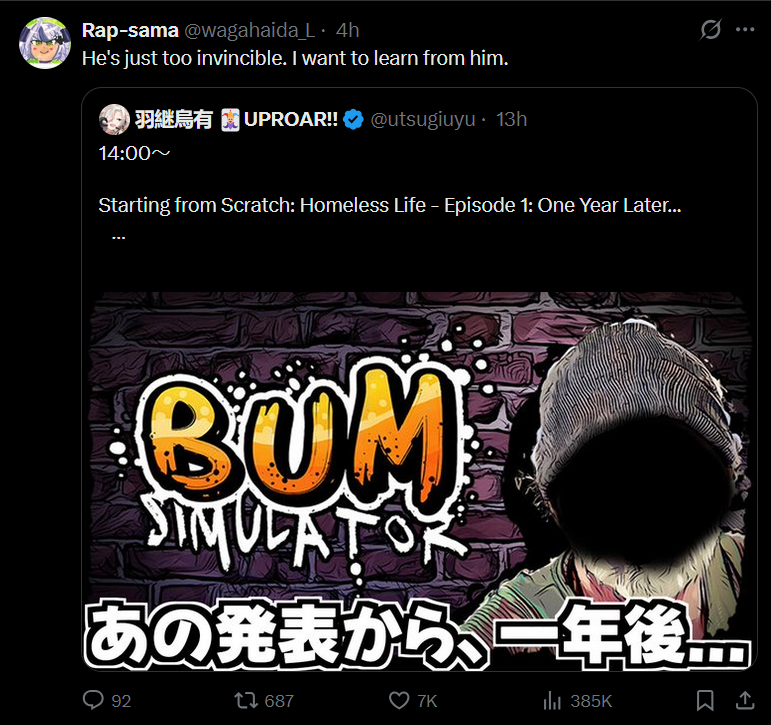The width and height of the screenshot is (771, 725).
Task: Click the repost icon with 687
Action: [x=246, y=700]
